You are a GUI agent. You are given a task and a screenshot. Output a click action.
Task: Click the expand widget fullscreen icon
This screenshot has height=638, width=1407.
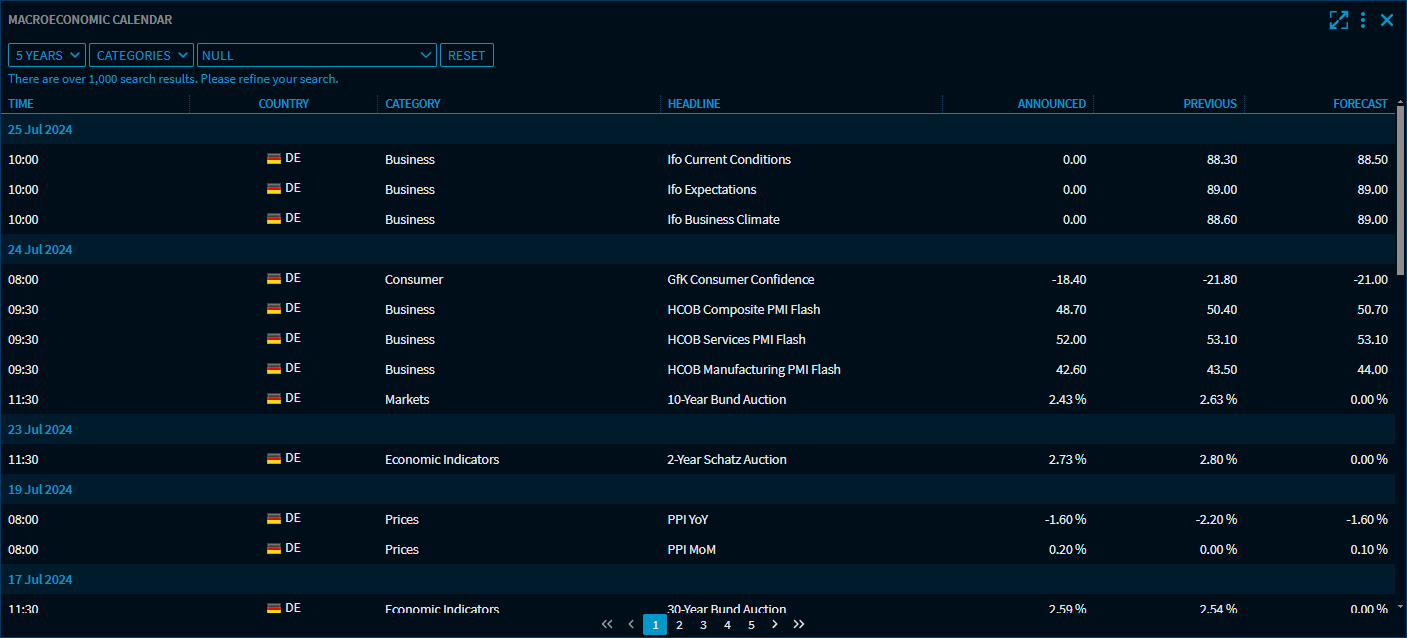click(1338, 20)
